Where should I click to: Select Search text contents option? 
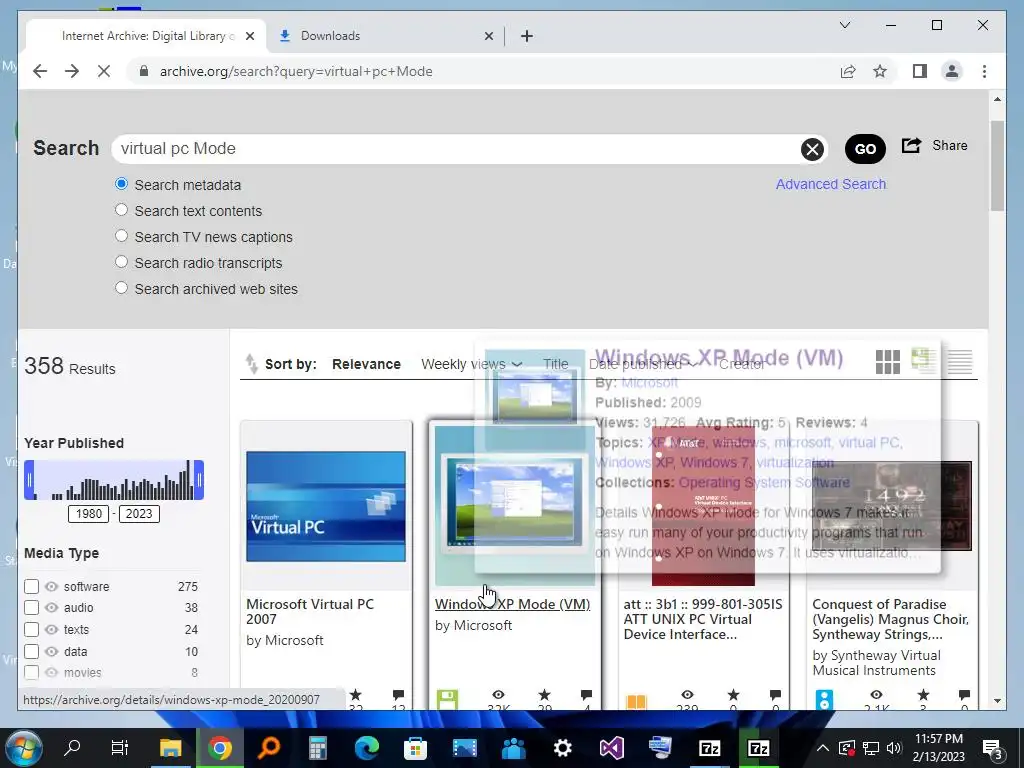click(121, 210)
